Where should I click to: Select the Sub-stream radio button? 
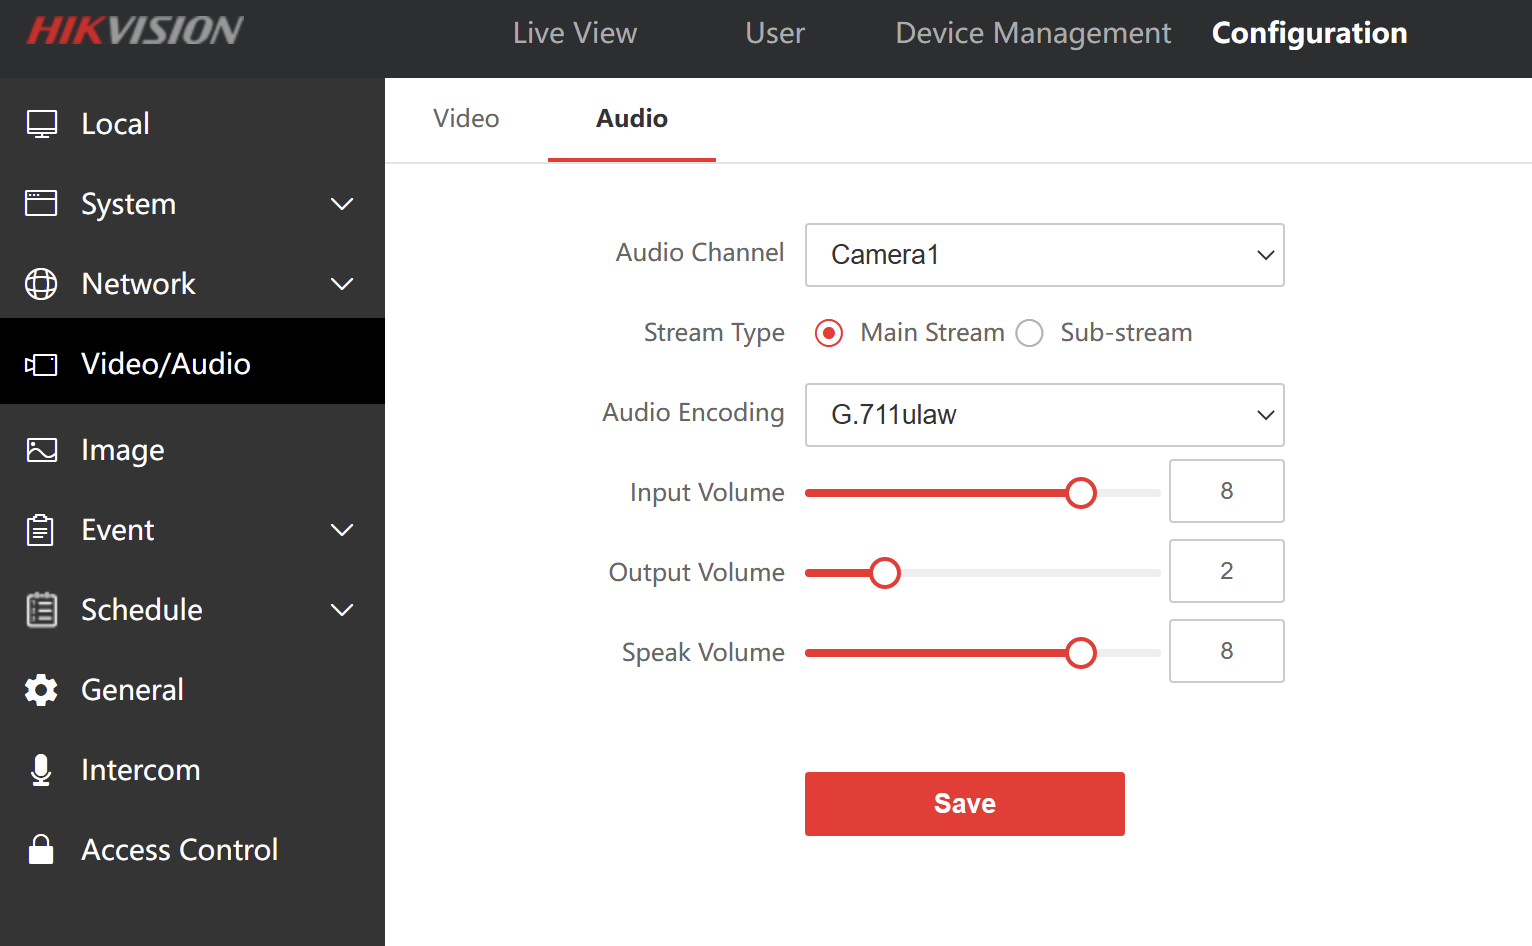pos(1029,333)
